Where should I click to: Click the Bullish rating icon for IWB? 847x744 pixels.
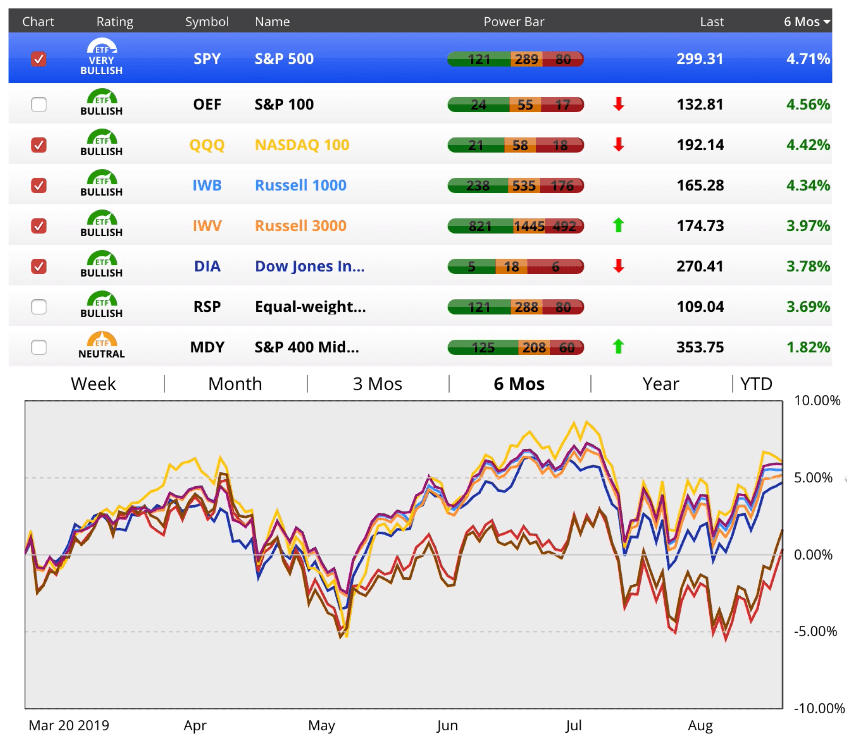pyautogui.click(x=102, y=183)
